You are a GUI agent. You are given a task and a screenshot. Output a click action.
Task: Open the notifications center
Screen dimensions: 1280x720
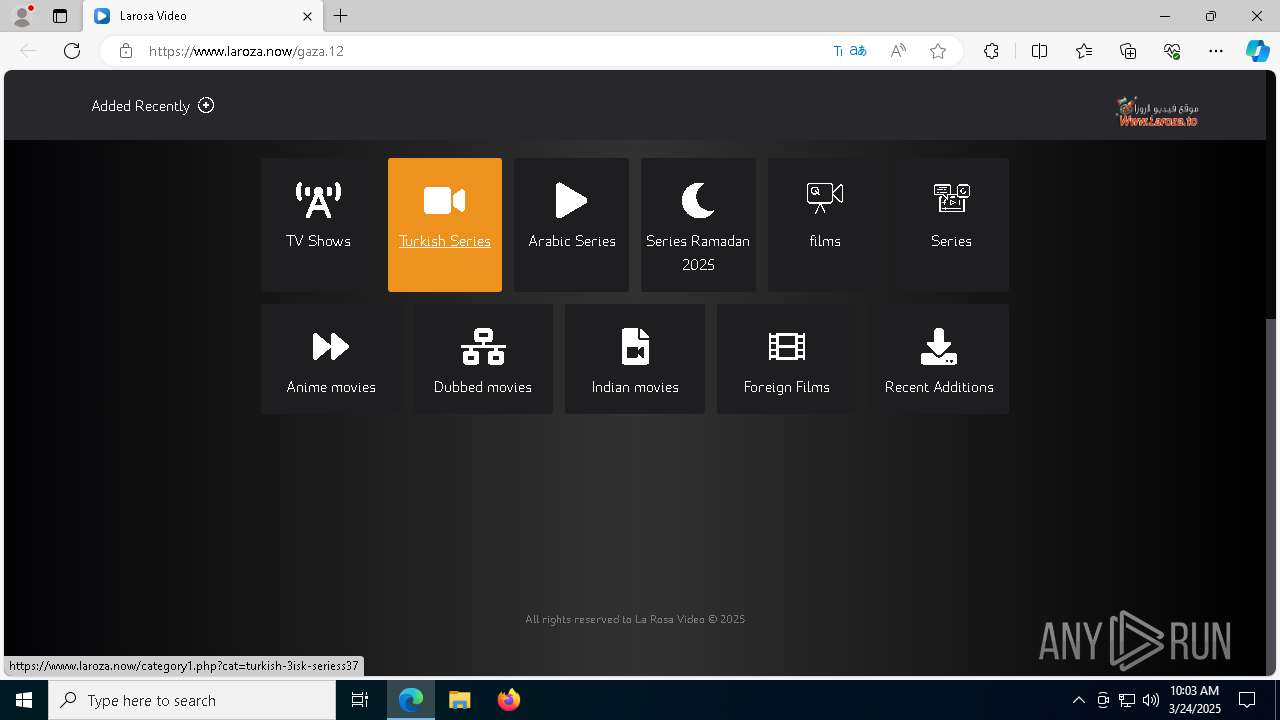pyautogui.click(x=1247, y=700)
